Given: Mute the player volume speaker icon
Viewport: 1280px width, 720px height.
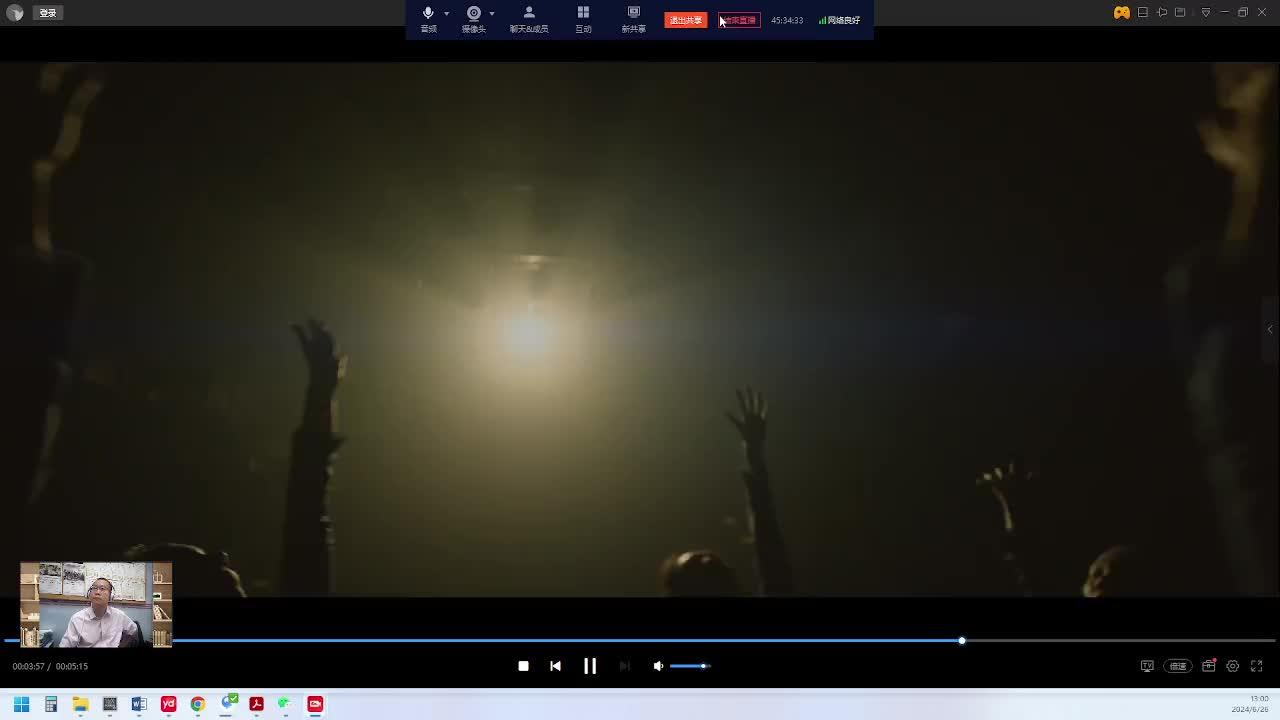Looking at the screenshot, I should [658, 666].
